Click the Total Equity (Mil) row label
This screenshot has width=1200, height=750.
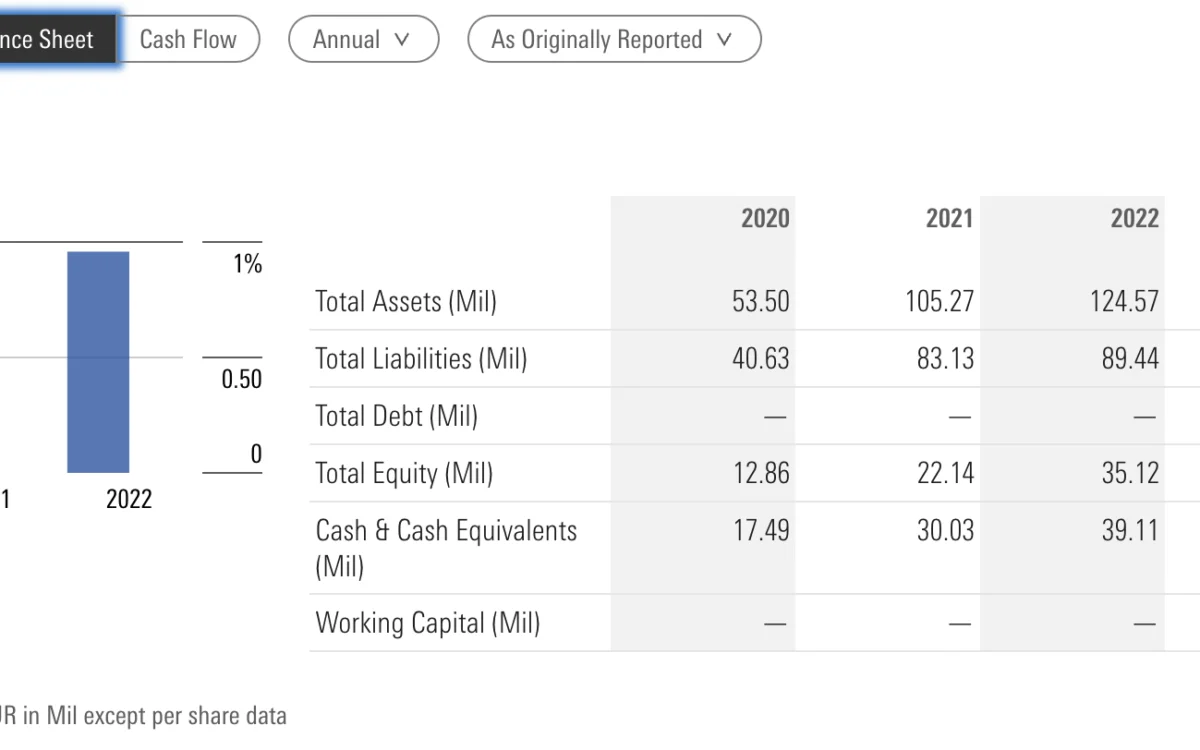click(404, 473)
